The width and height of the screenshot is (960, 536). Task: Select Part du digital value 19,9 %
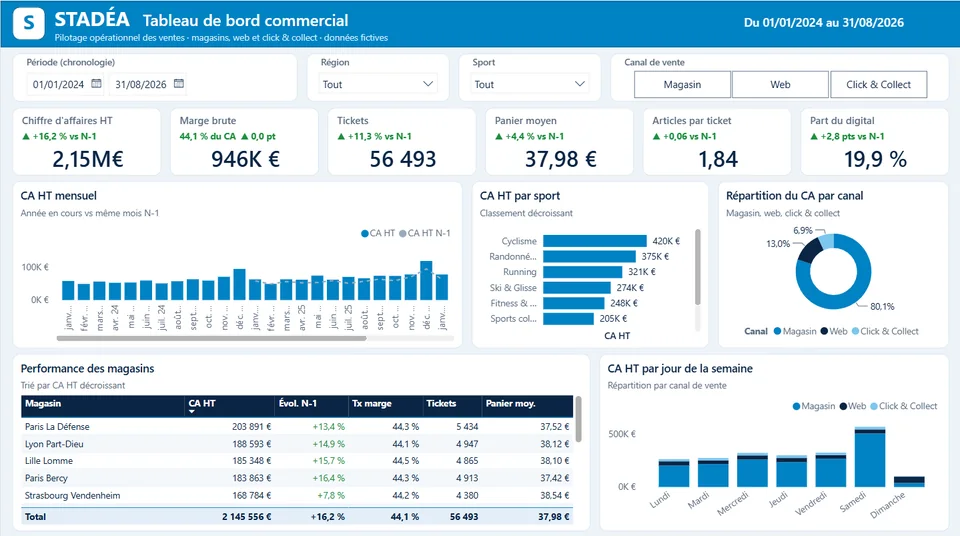[876, 159]
